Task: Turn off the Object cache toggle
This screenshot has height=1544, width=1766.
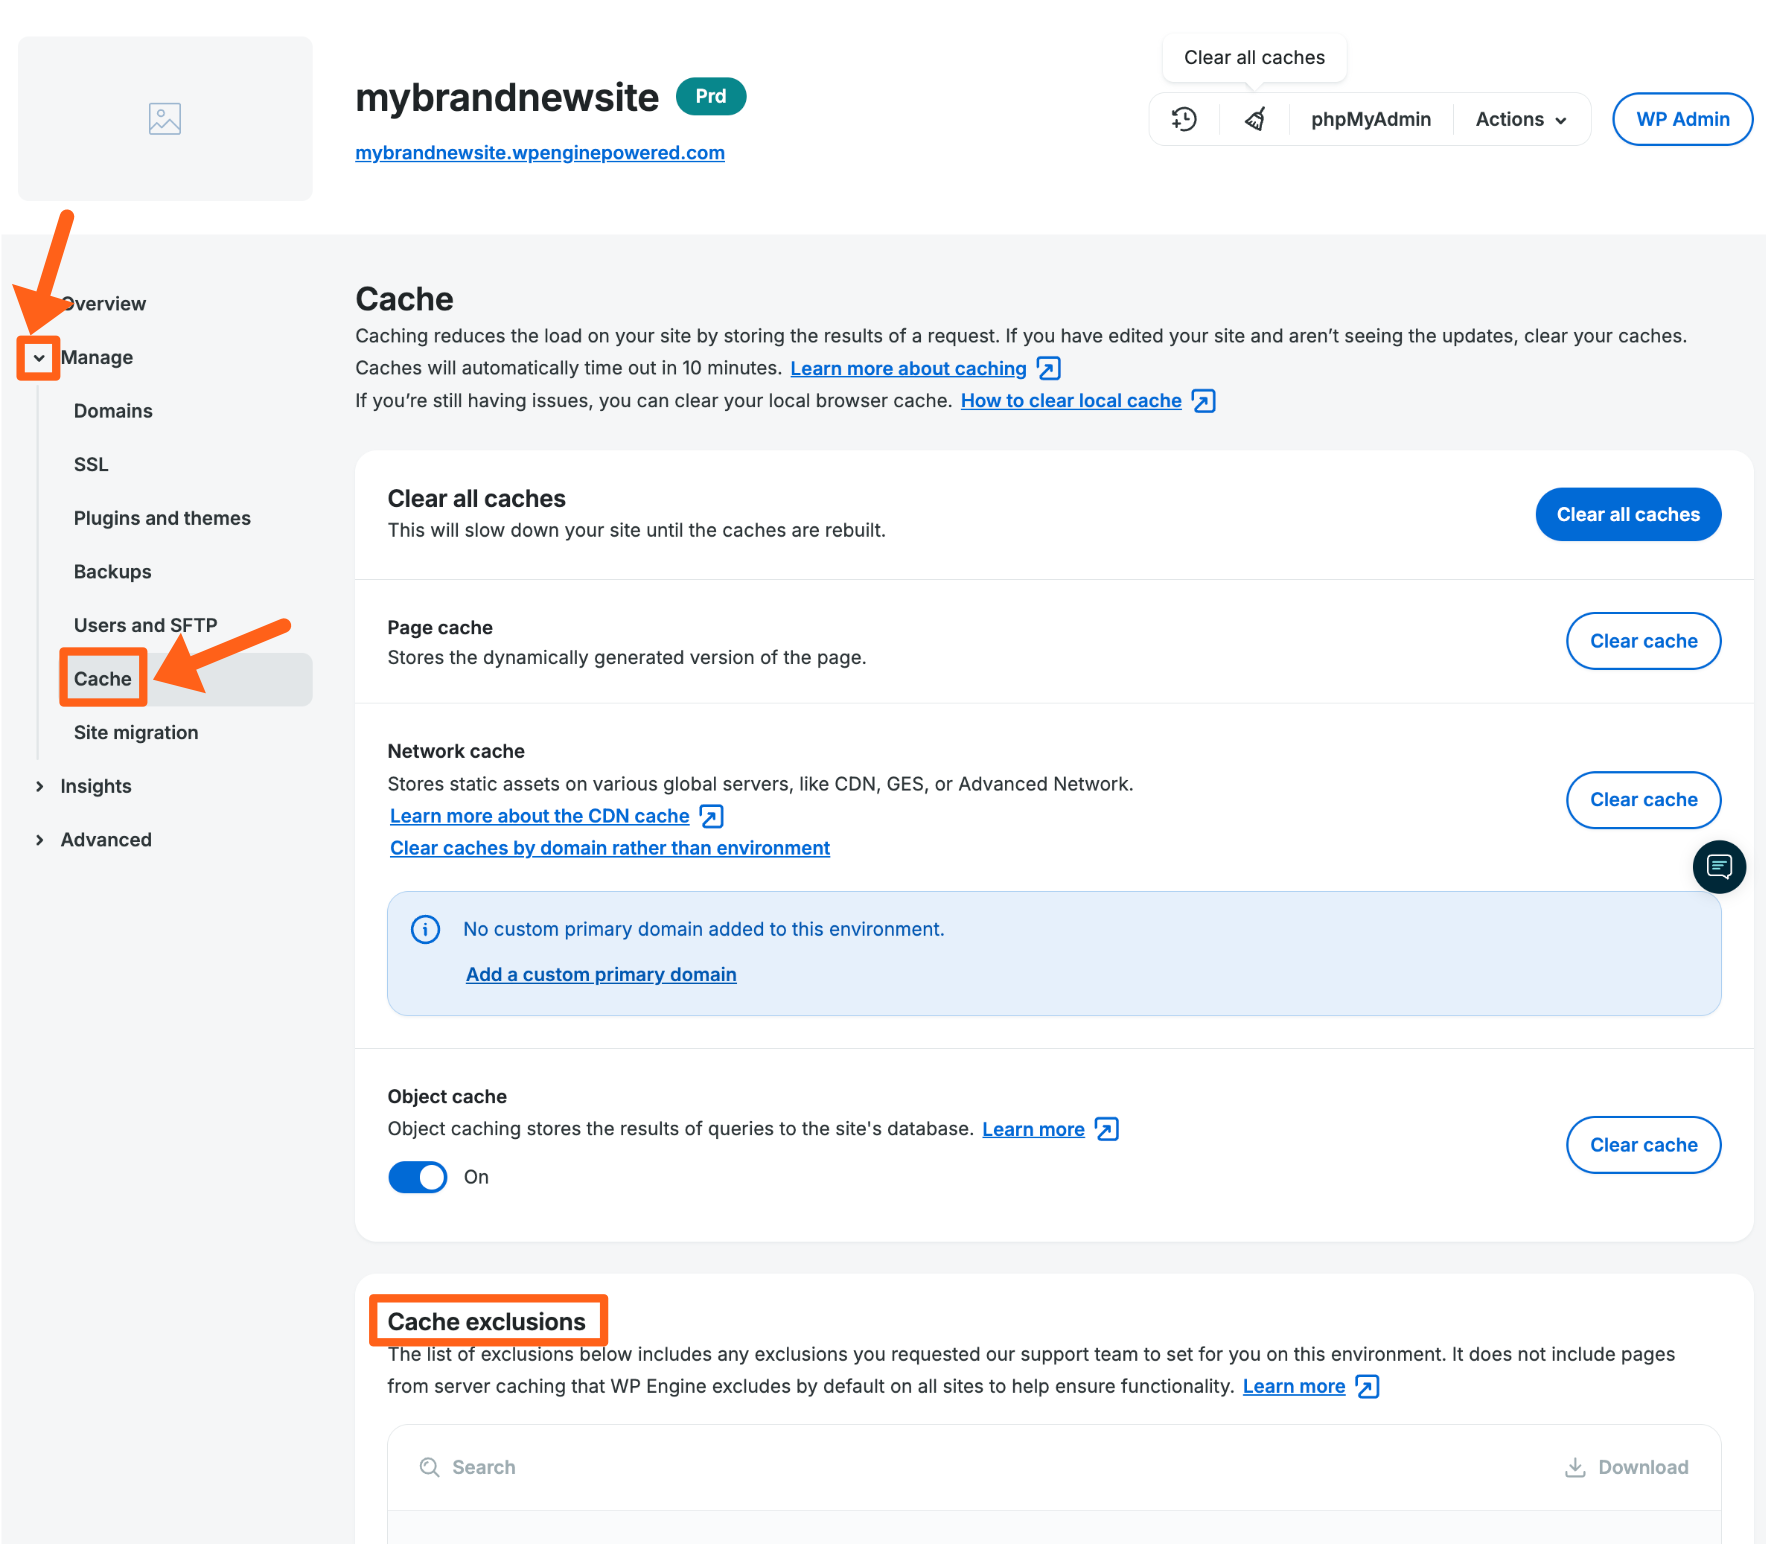Action: click(418, 1177)
